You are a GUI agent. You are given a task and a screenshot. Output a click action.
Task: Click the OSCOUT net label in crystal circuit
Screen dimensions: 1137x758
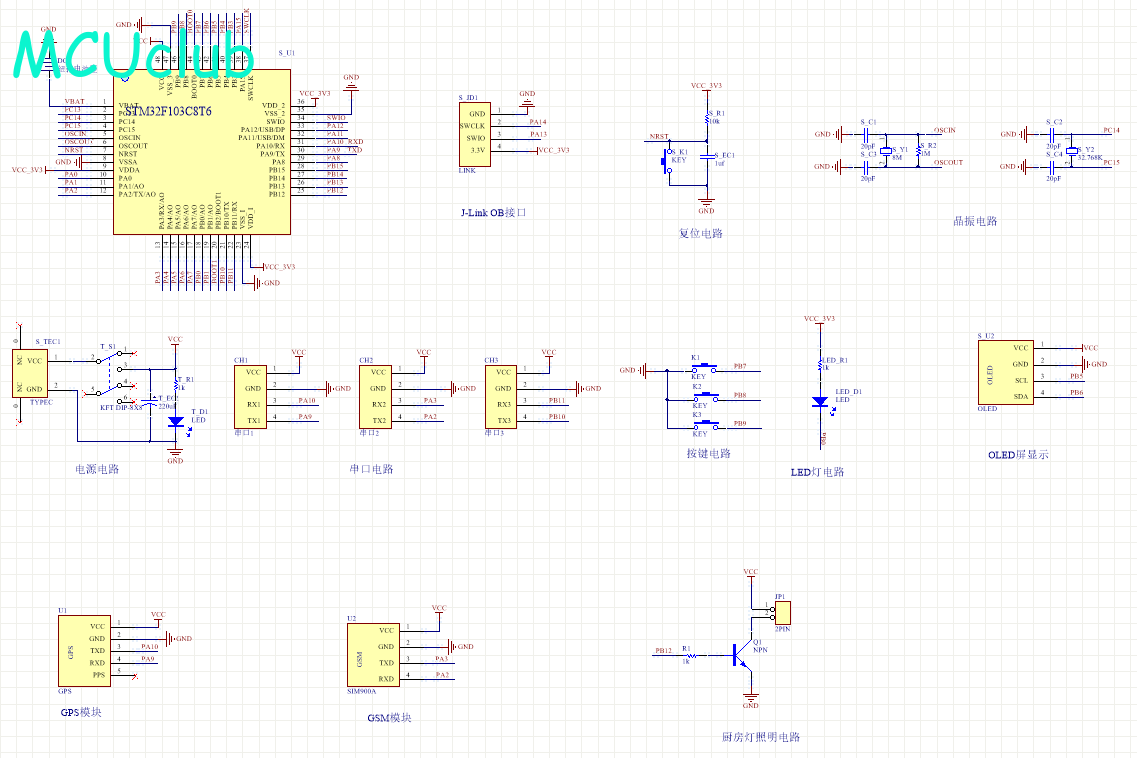coord(948,162)
